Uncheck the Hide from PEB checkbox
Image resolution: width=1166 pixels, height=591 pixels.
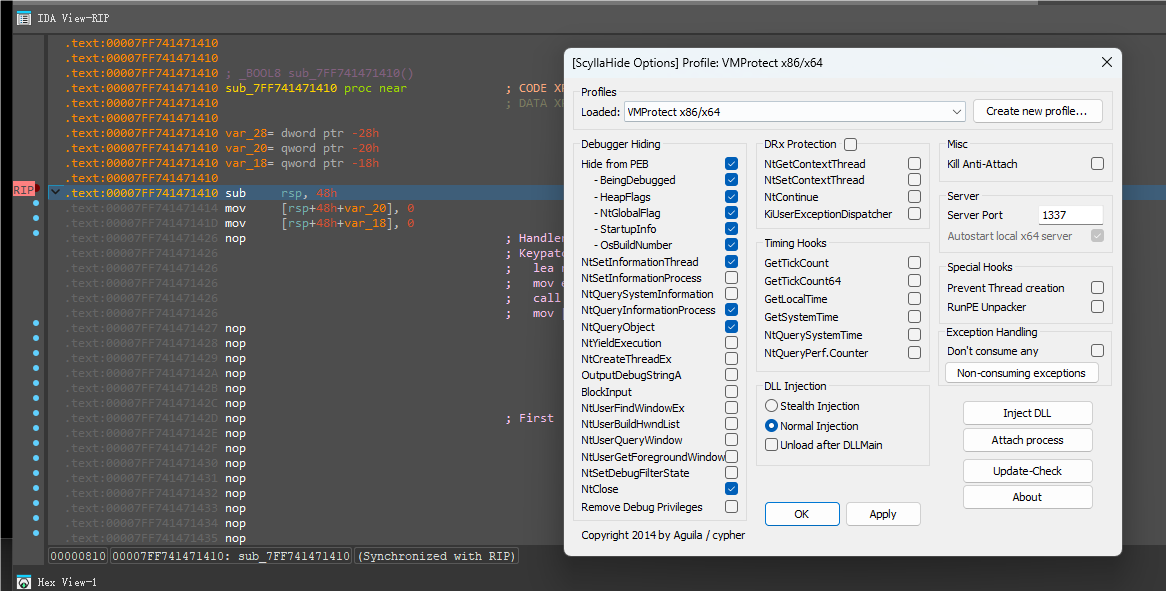point(731,164)
